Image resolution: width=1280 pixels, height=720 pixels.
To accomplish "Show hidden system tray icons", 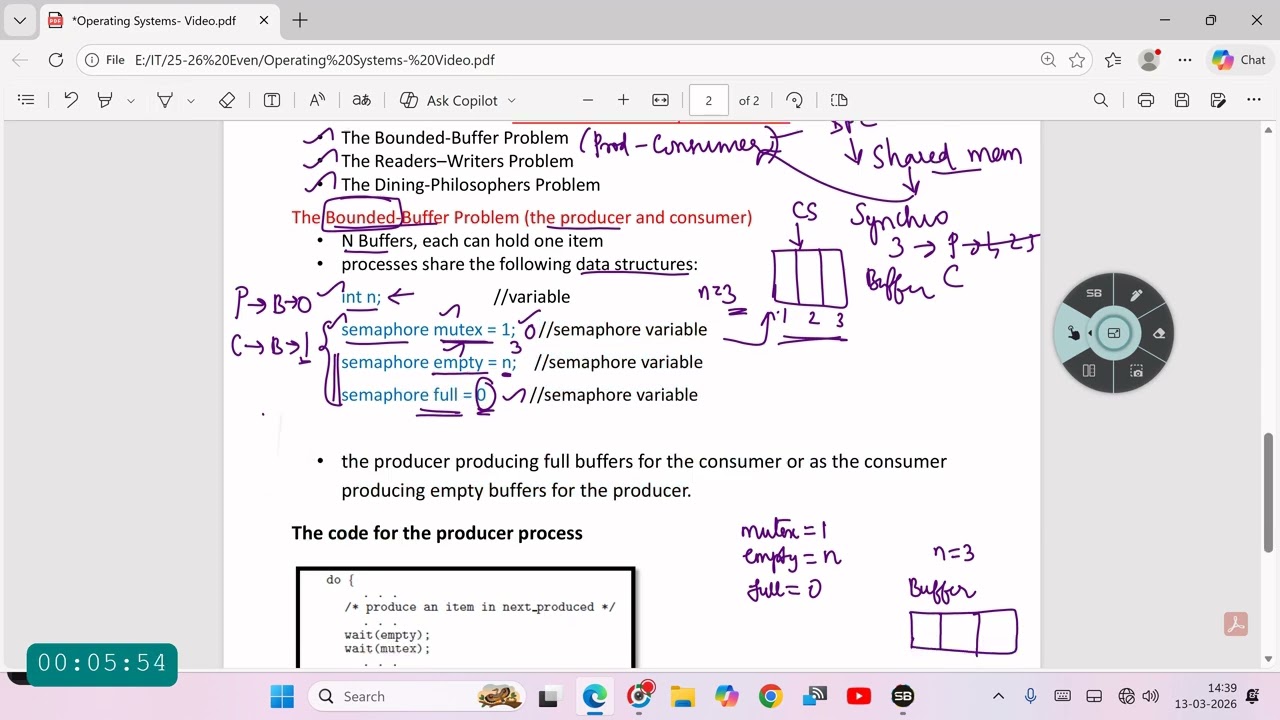I will [998, 696].
